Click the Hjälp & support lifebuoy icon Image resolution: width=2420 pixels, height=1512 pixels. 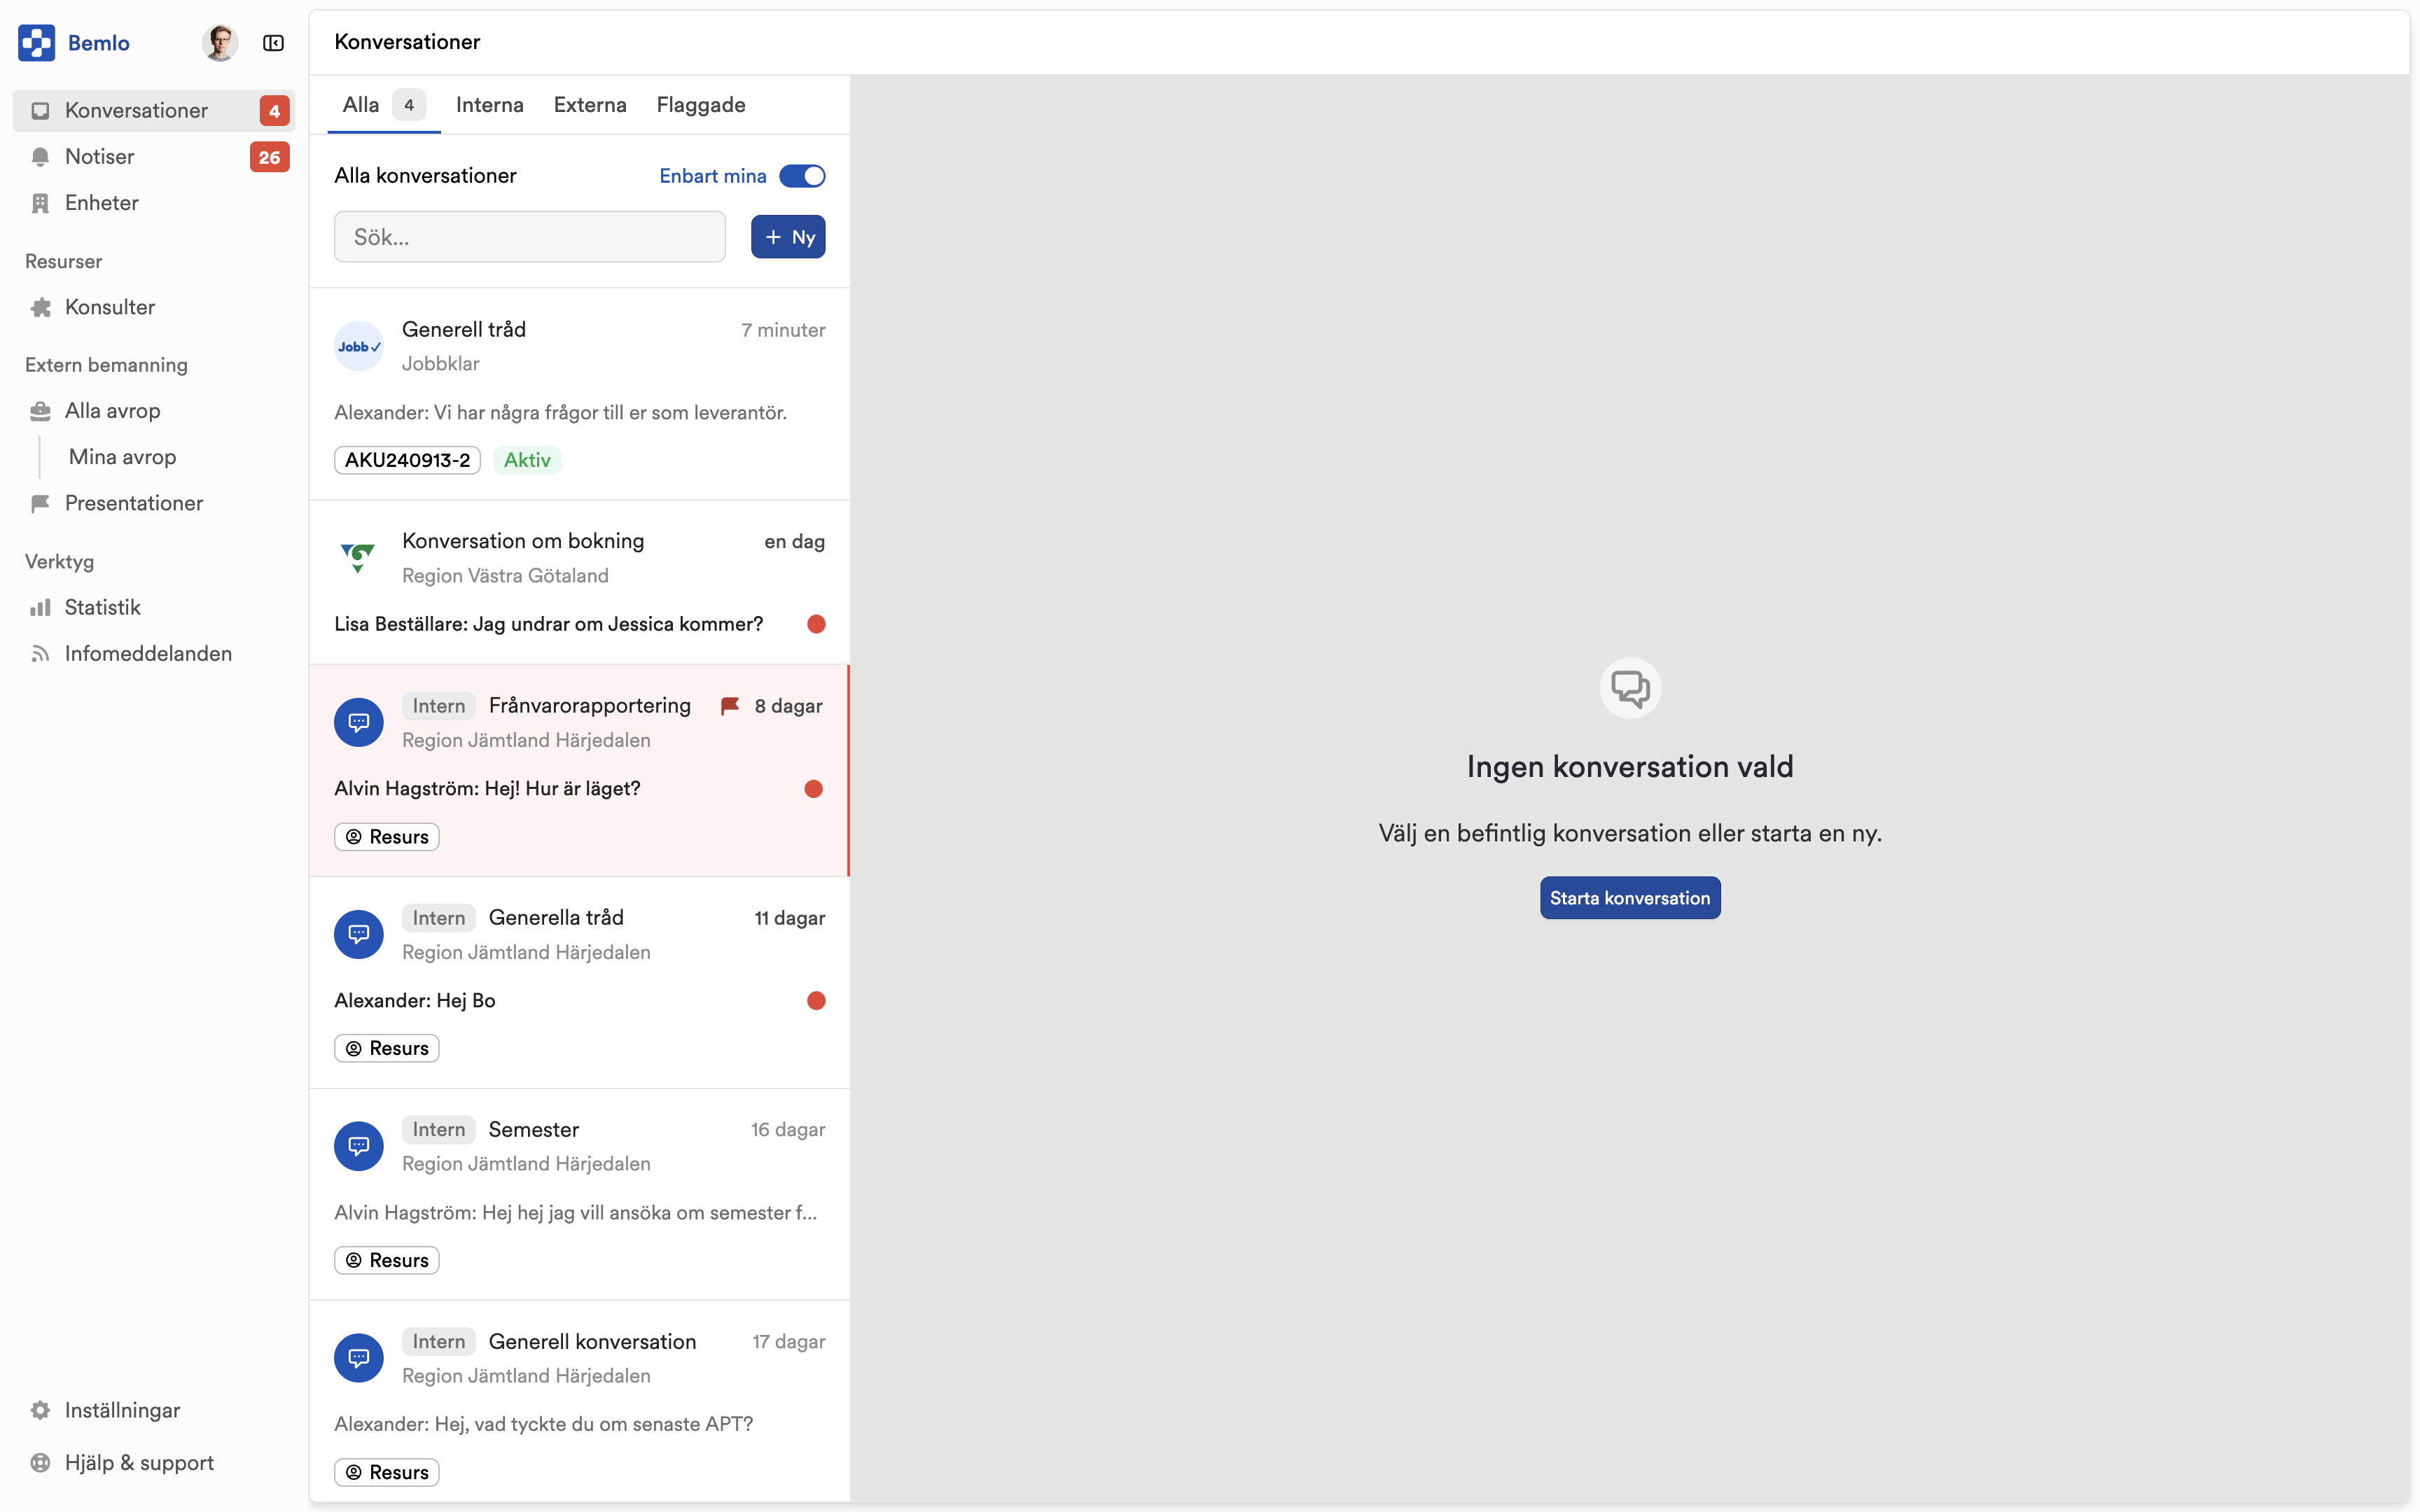coord(40,1462)
